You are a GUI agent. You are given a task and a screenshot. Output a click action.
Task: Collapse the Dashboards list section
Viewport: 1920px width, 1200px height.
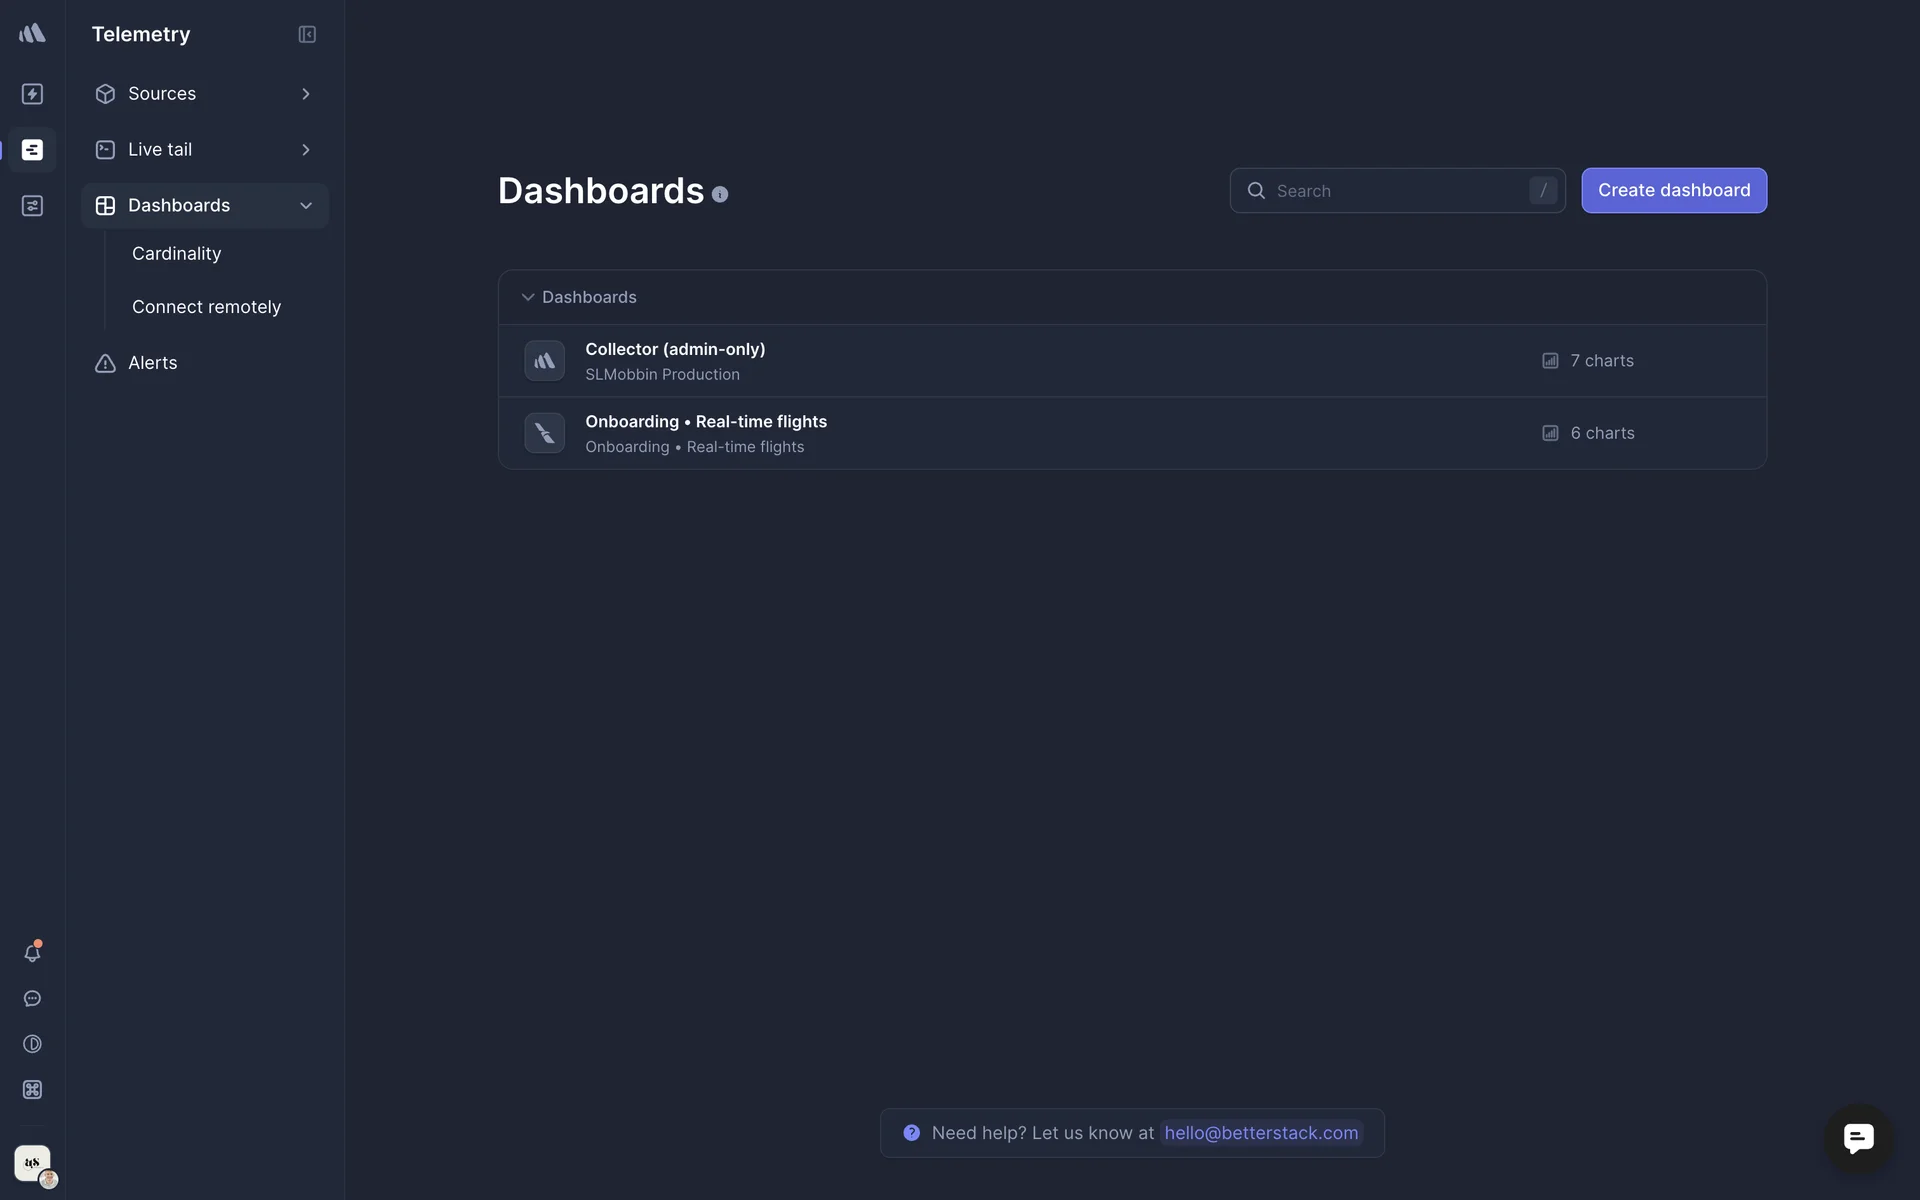(528, 297)
